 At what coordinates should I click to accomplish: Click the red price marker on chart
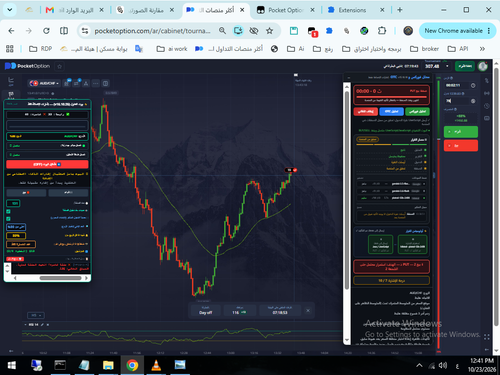pos(290,170)
